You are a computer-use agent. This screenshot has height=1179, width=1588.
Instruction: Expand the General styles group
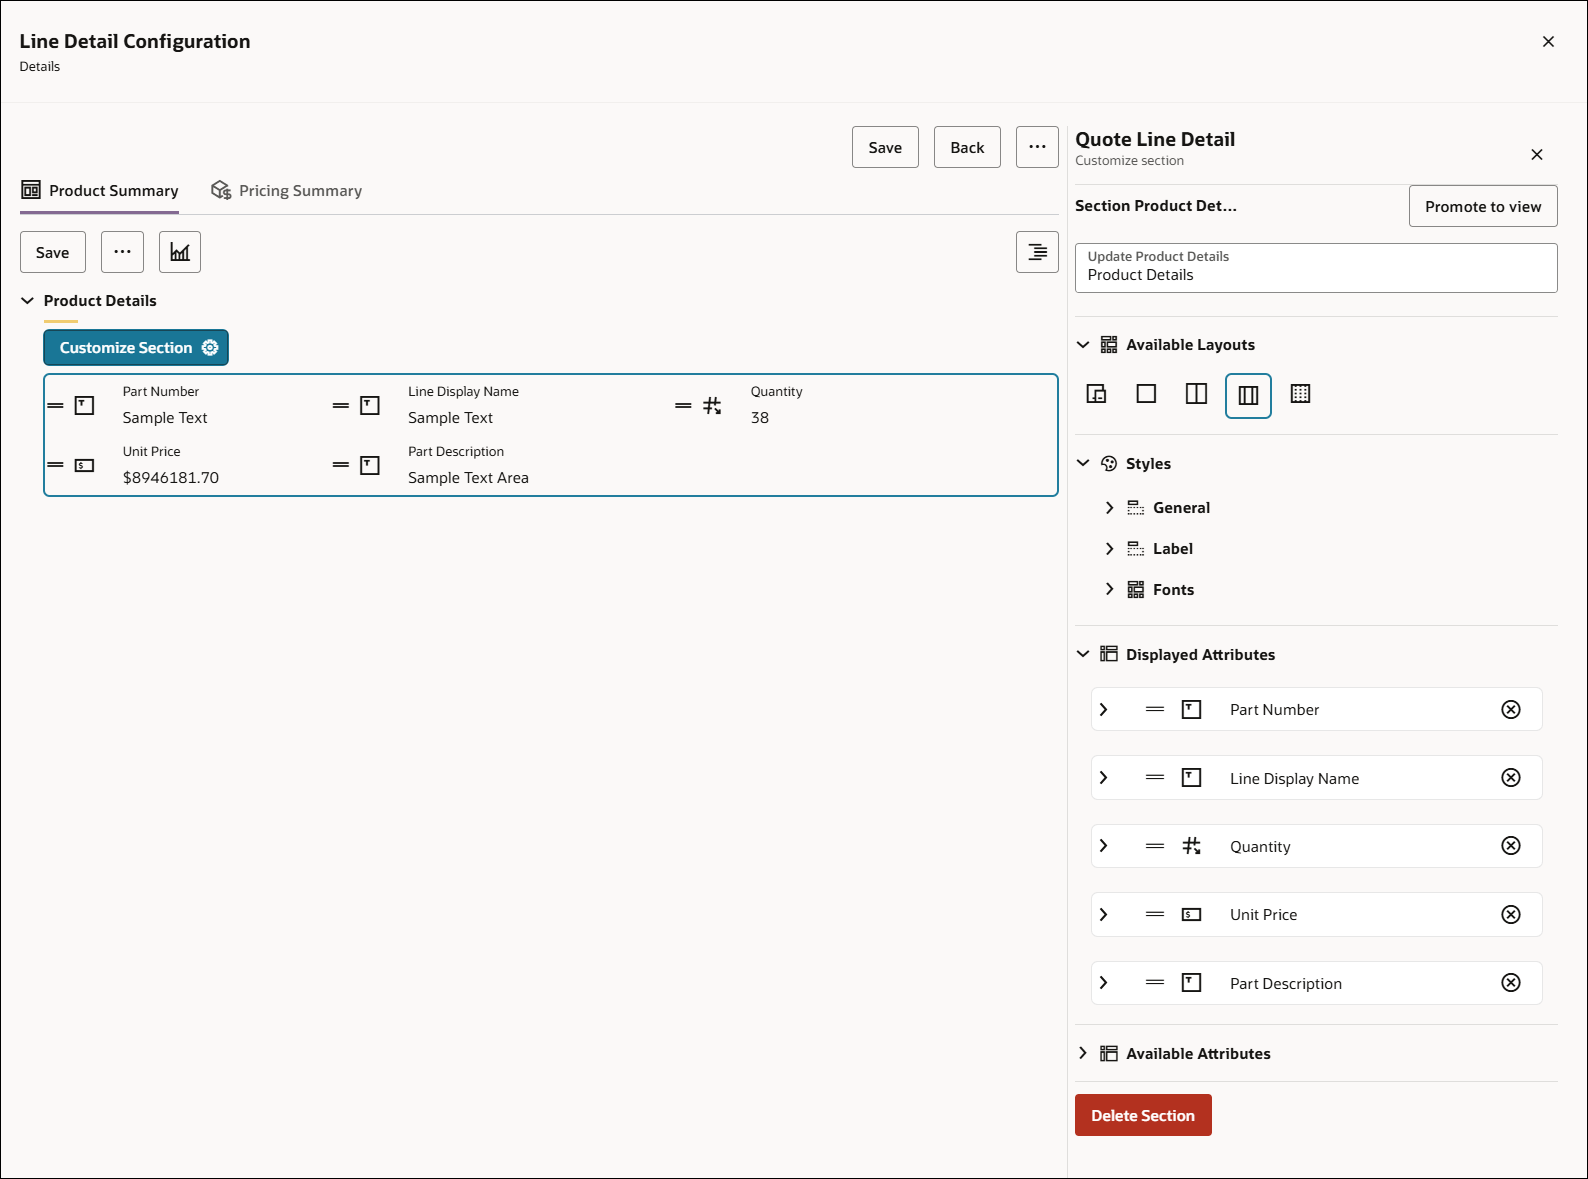(1109, 508)
